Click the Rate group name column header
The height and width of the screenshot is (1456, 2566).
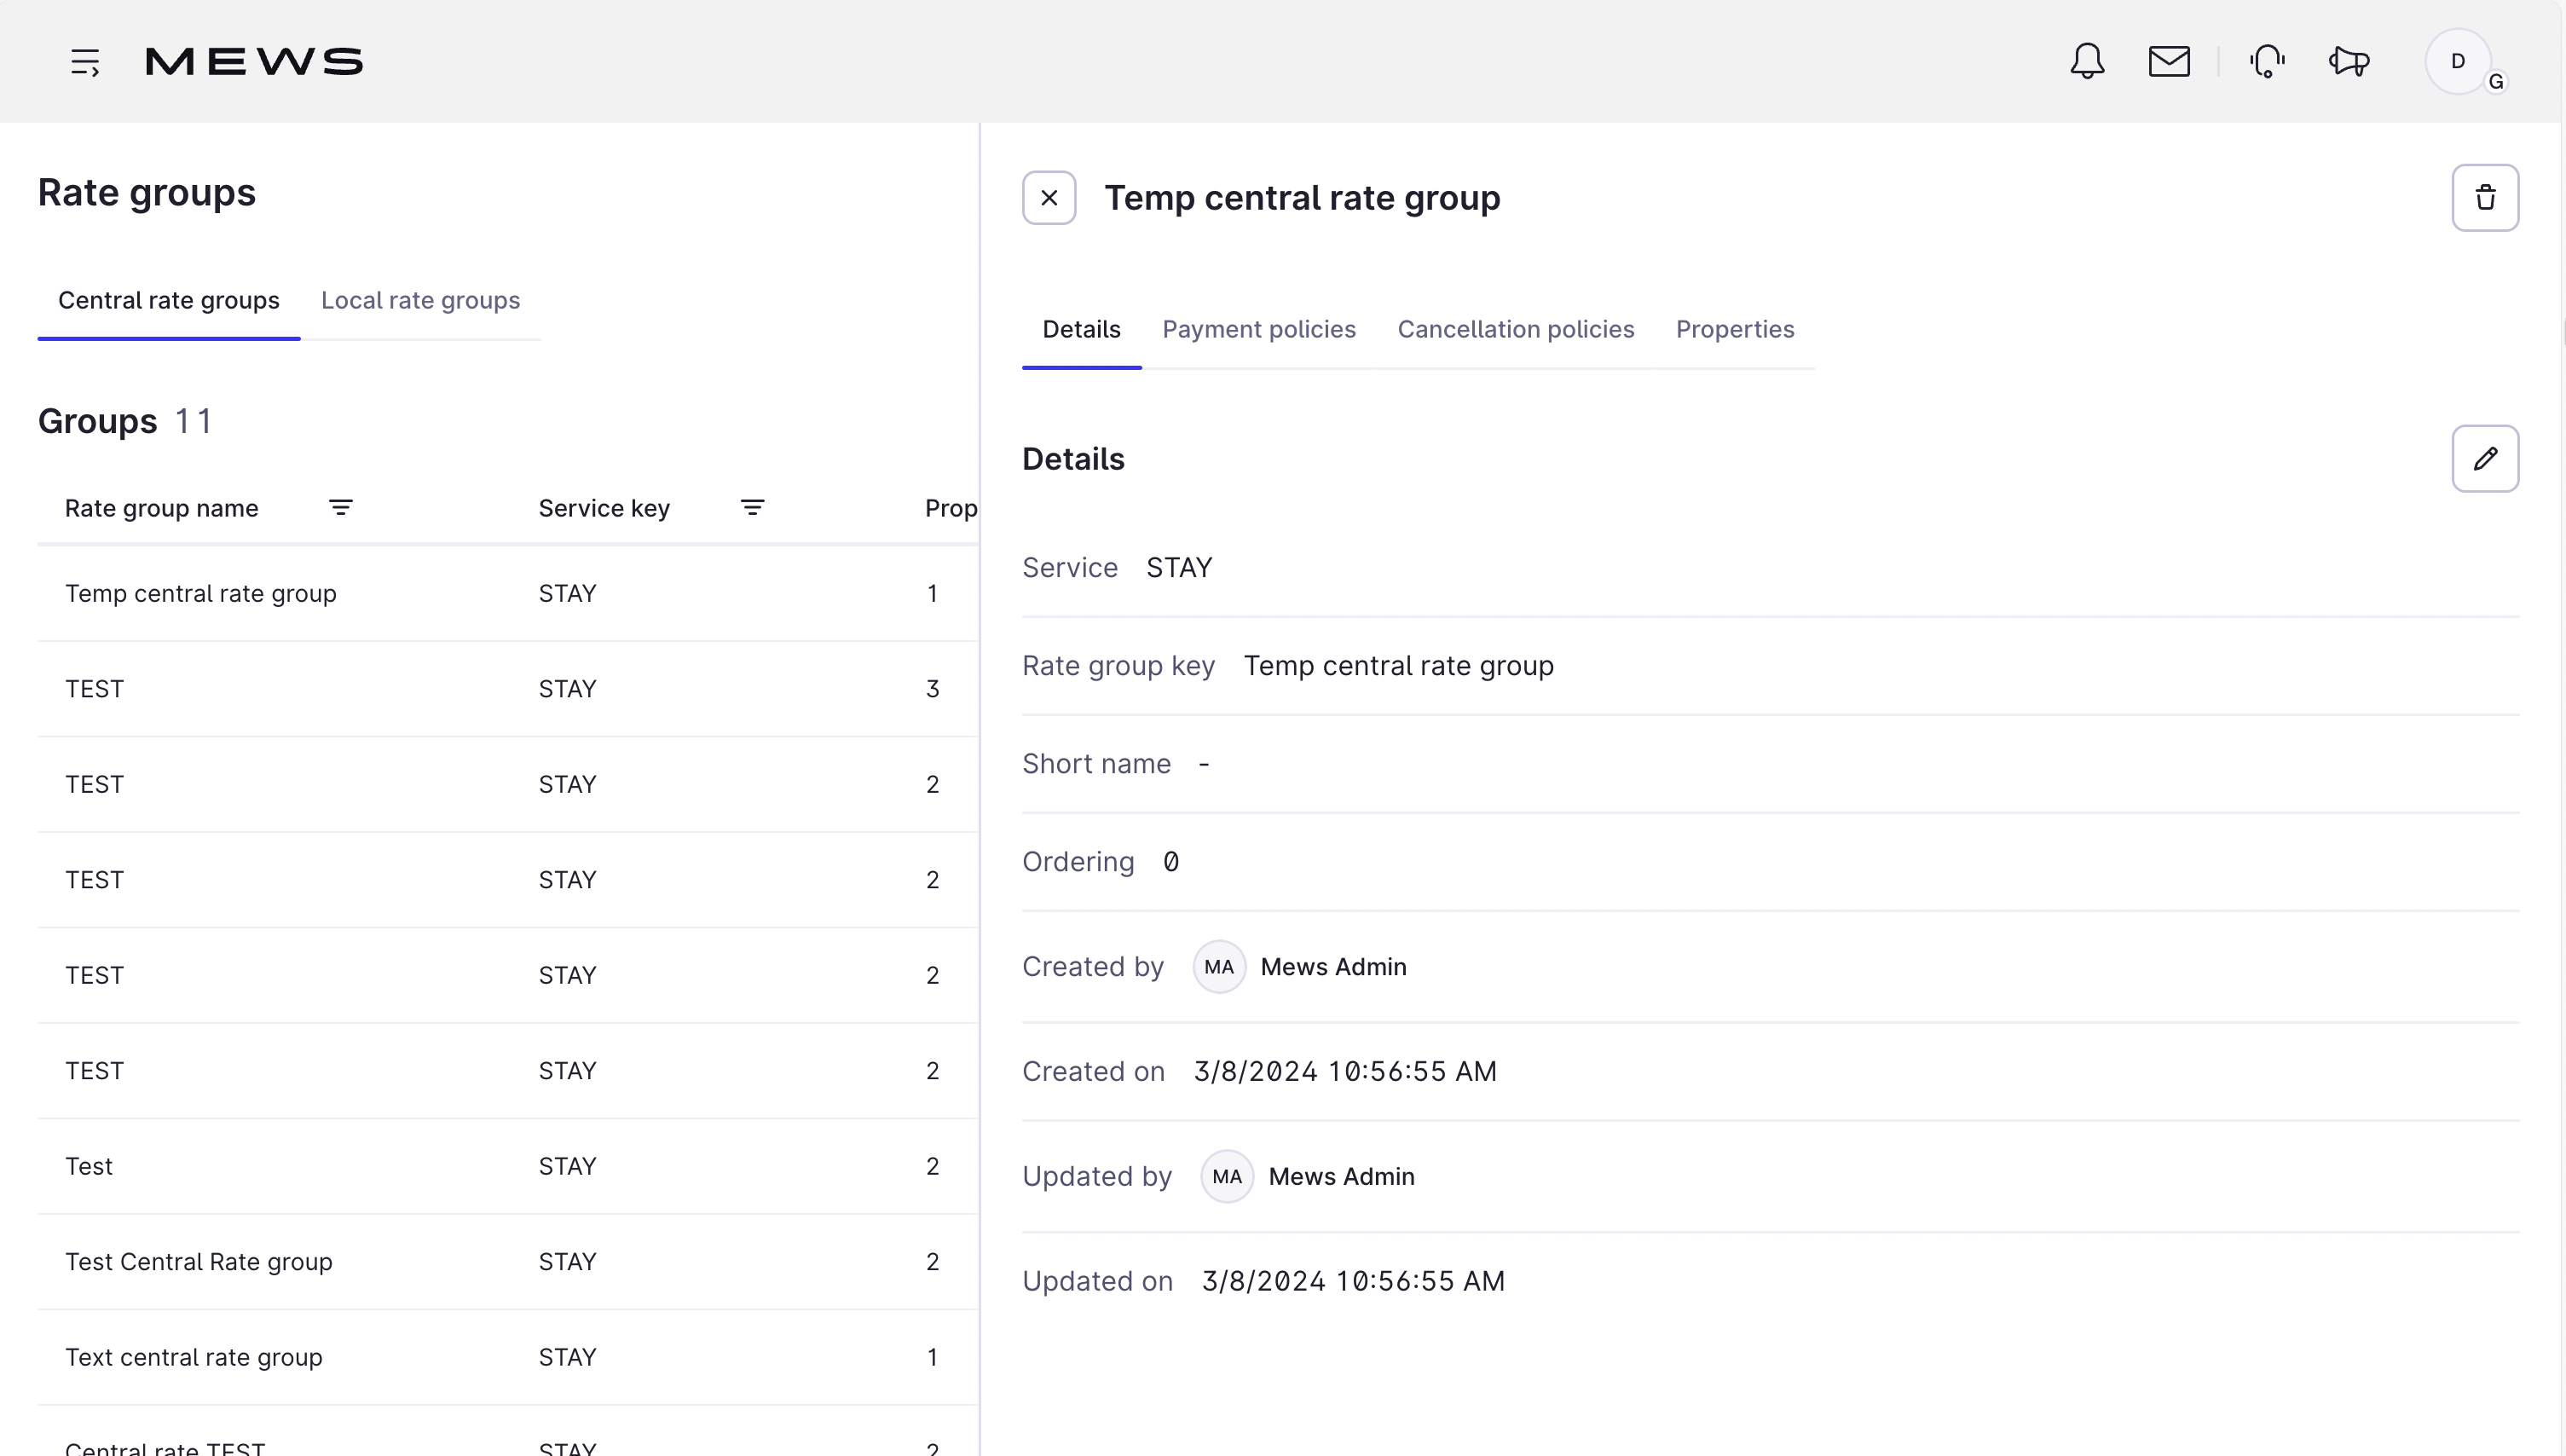162,508
